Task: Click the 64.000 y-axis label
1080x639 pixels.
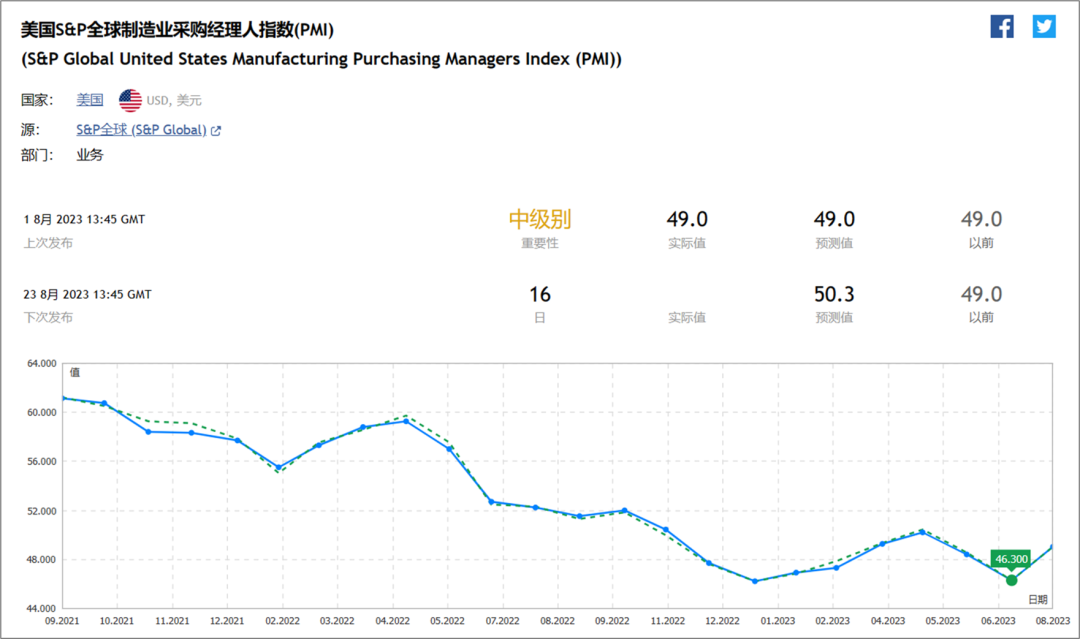Action: click(41, 364)
